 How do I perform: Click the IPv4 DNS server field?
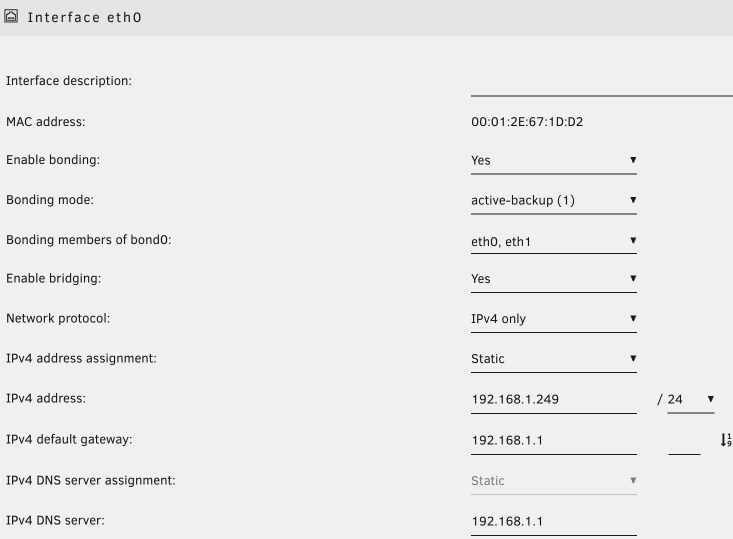tap(553, 521)
